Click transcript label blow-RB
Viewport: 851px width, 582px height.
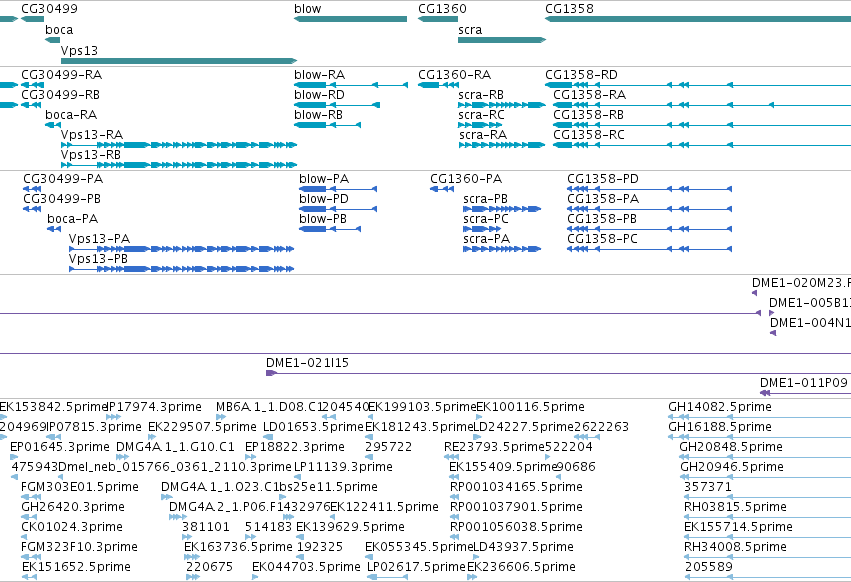coord(319,115)
